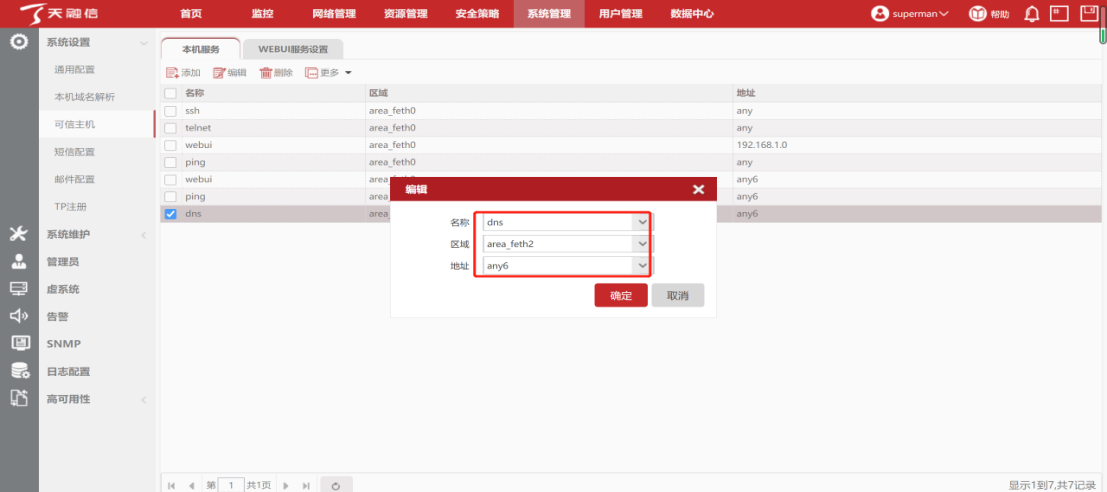Open the 首页 menu

point(191,13)
